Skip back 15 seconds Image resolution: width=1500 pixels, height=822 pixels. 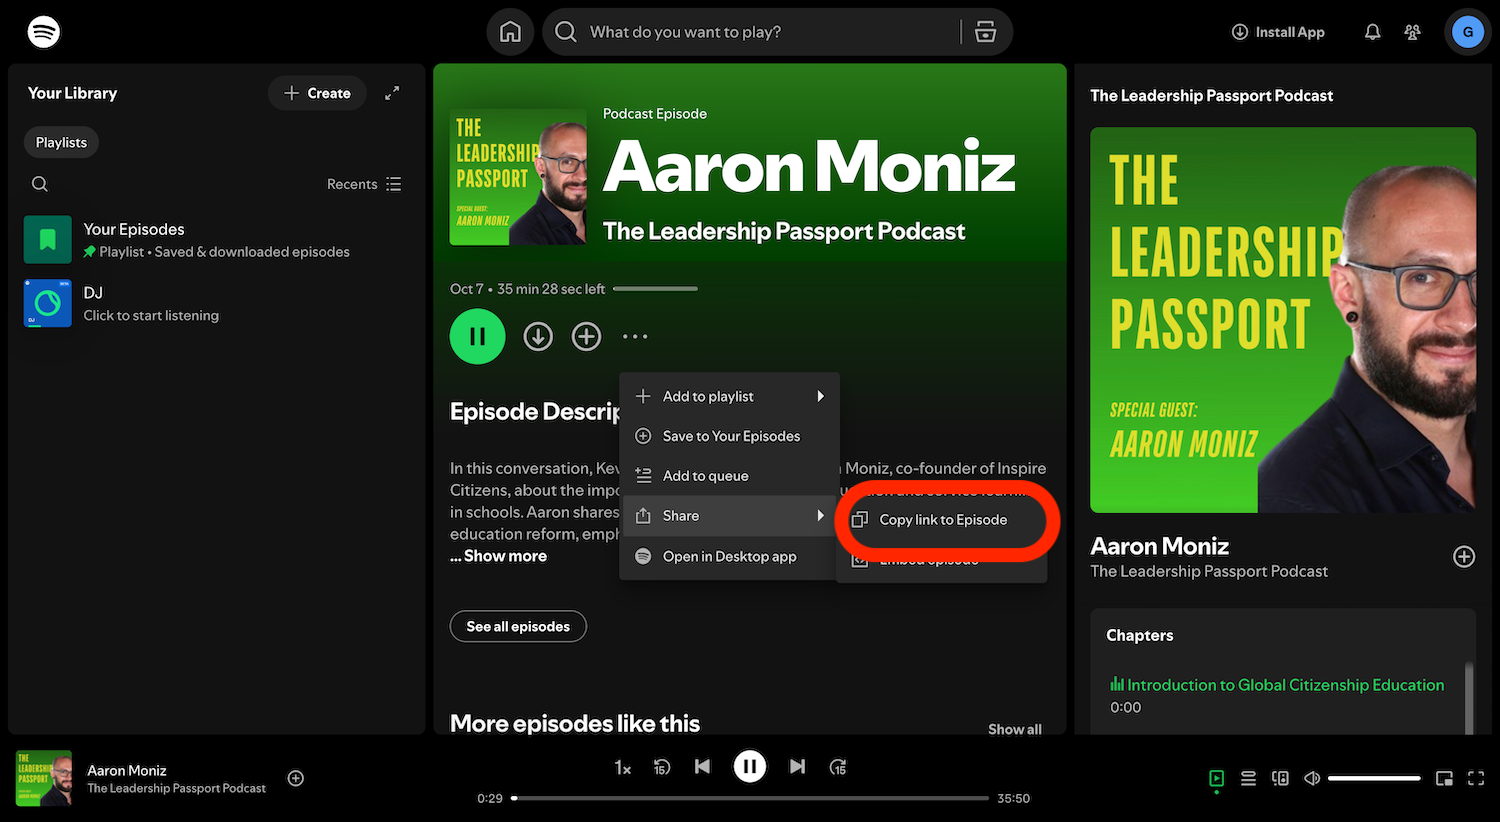click(661, 766)
